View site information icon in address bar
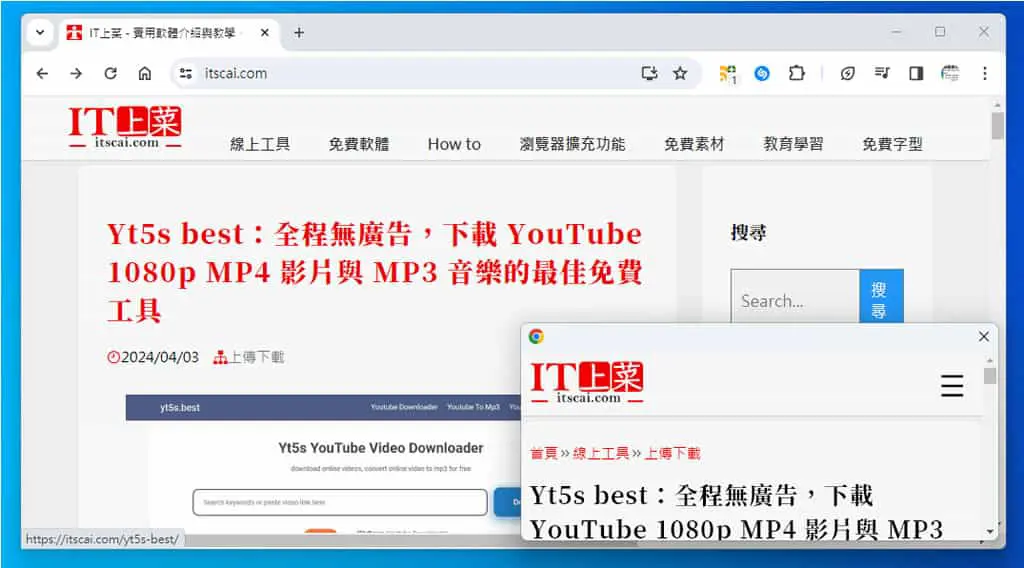 click(186, 74)
